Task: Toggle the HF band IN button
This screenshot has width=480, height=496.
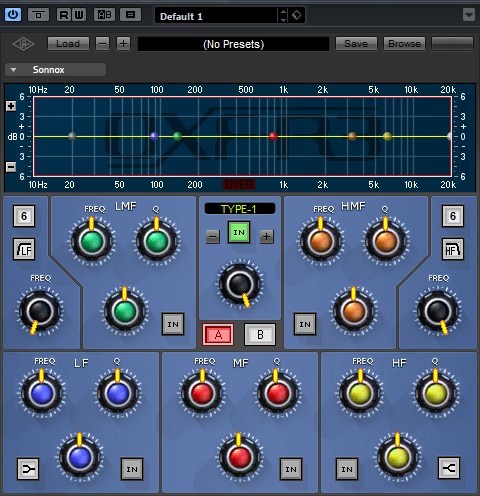Action: click(x=347, y=469)
